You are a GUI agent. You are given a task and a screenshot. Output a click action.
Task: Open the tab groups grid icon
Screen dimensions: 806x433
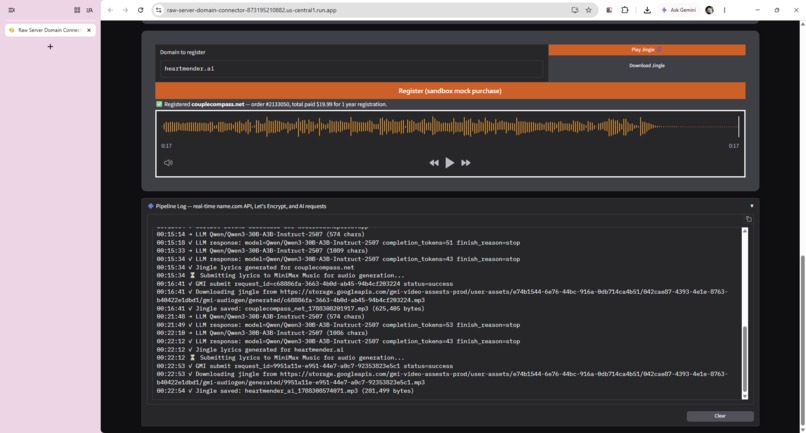(77, 10)
